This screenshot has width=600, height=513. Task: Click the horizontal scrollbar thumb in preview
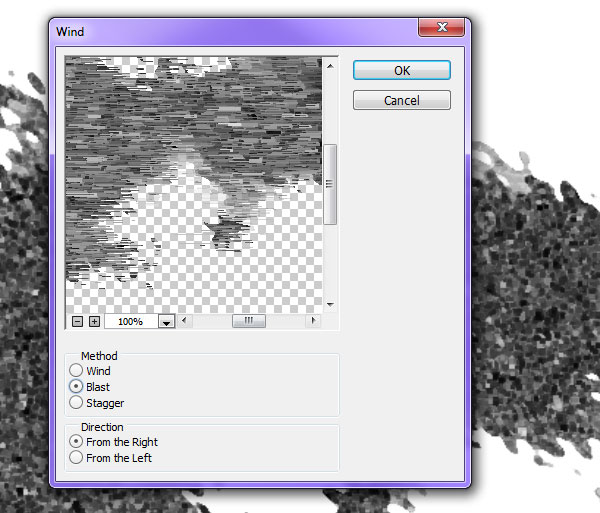pyautogui.click(x=249, y=321)
